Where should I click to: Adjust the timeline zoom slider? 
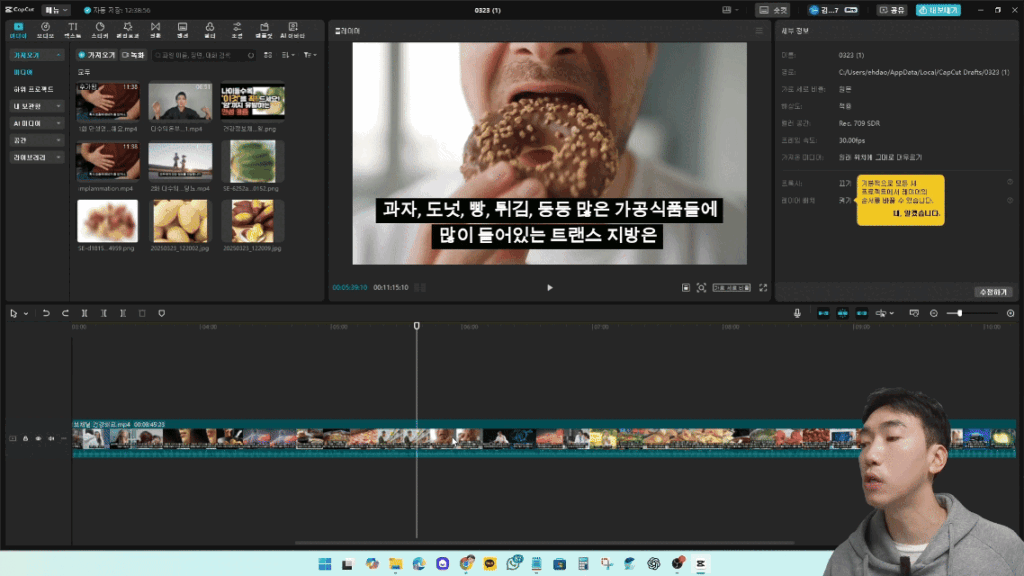tap(960, 313)
